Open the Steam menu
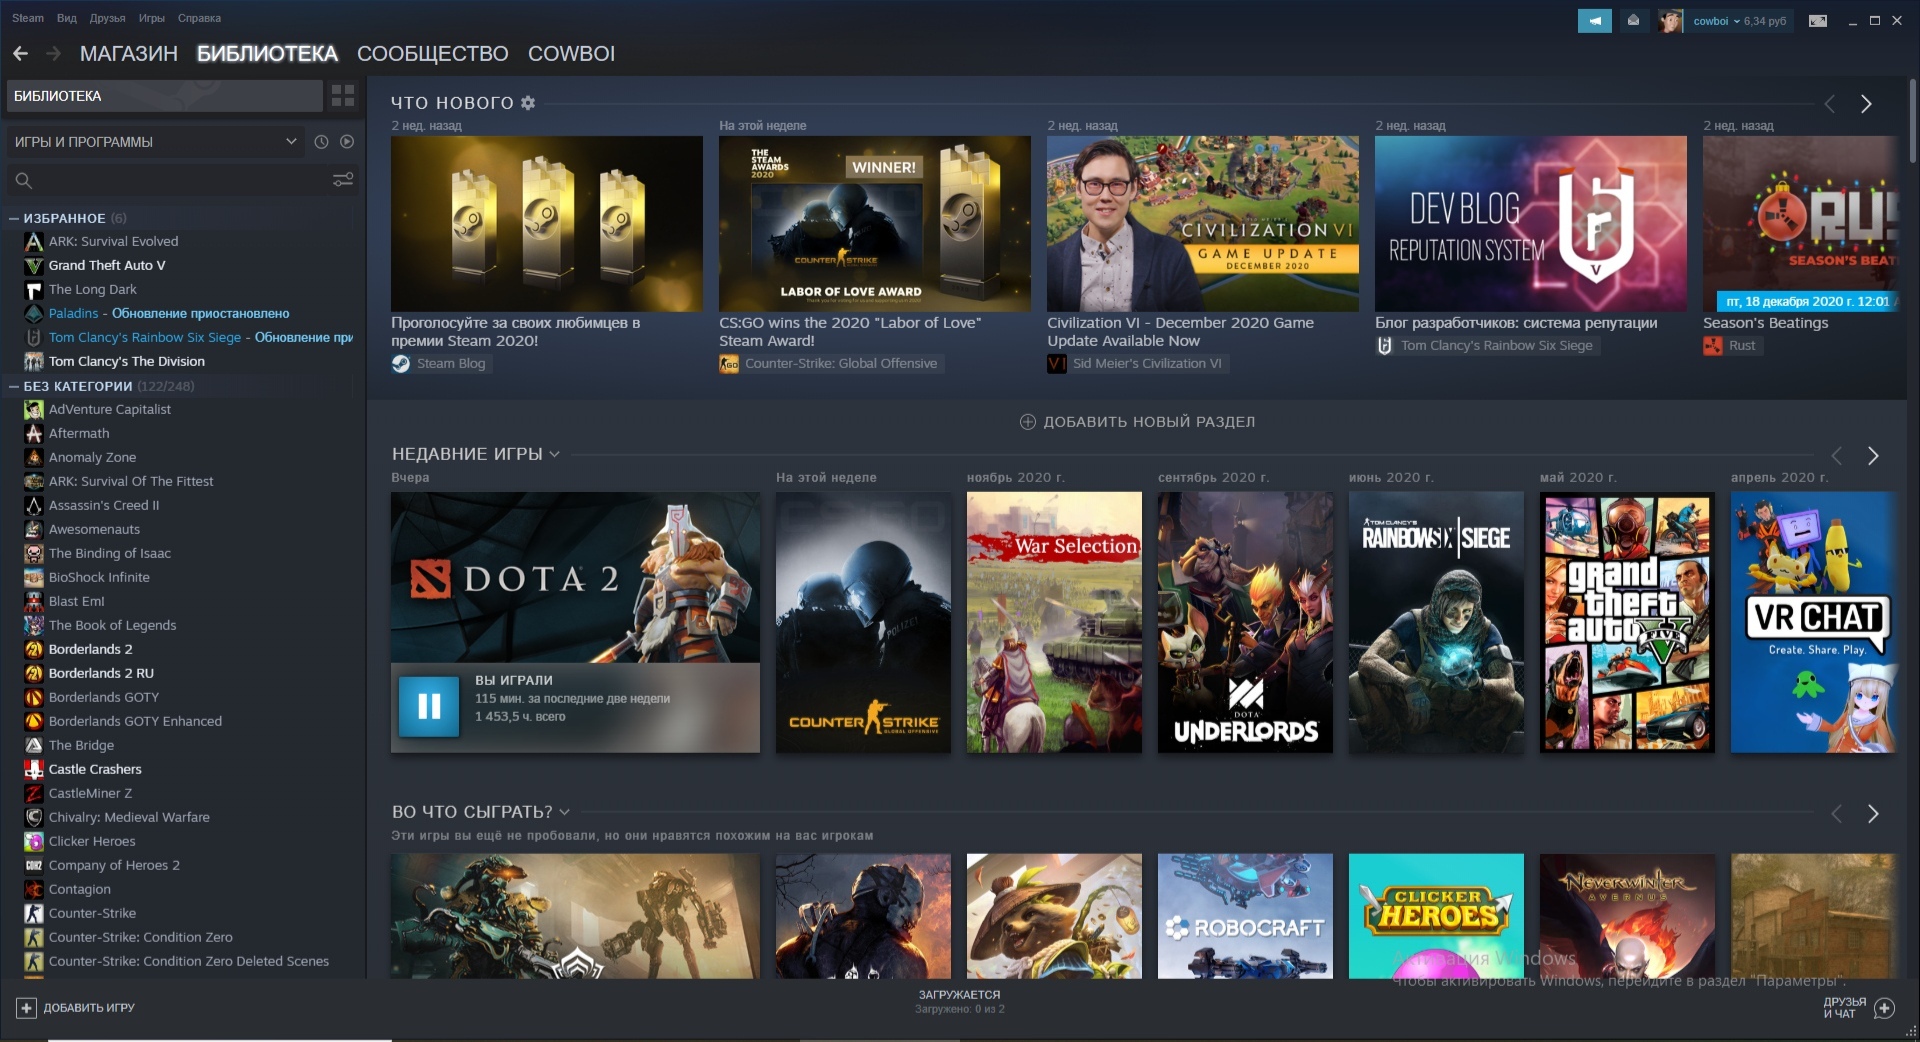The width and height of the screenshot is (1920, 1042). coord(28,18)
